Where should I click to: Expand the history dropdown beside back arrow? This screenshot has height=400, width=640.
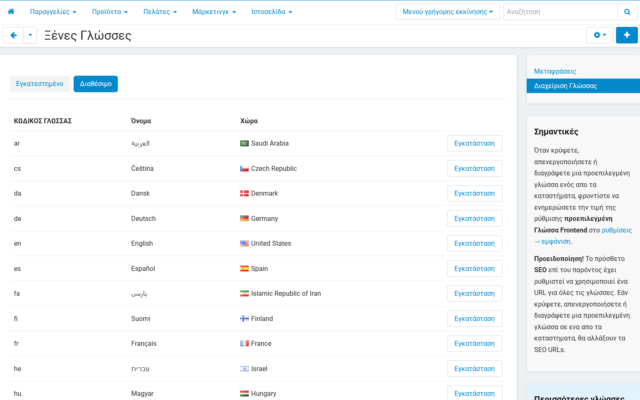coord(30,35)
